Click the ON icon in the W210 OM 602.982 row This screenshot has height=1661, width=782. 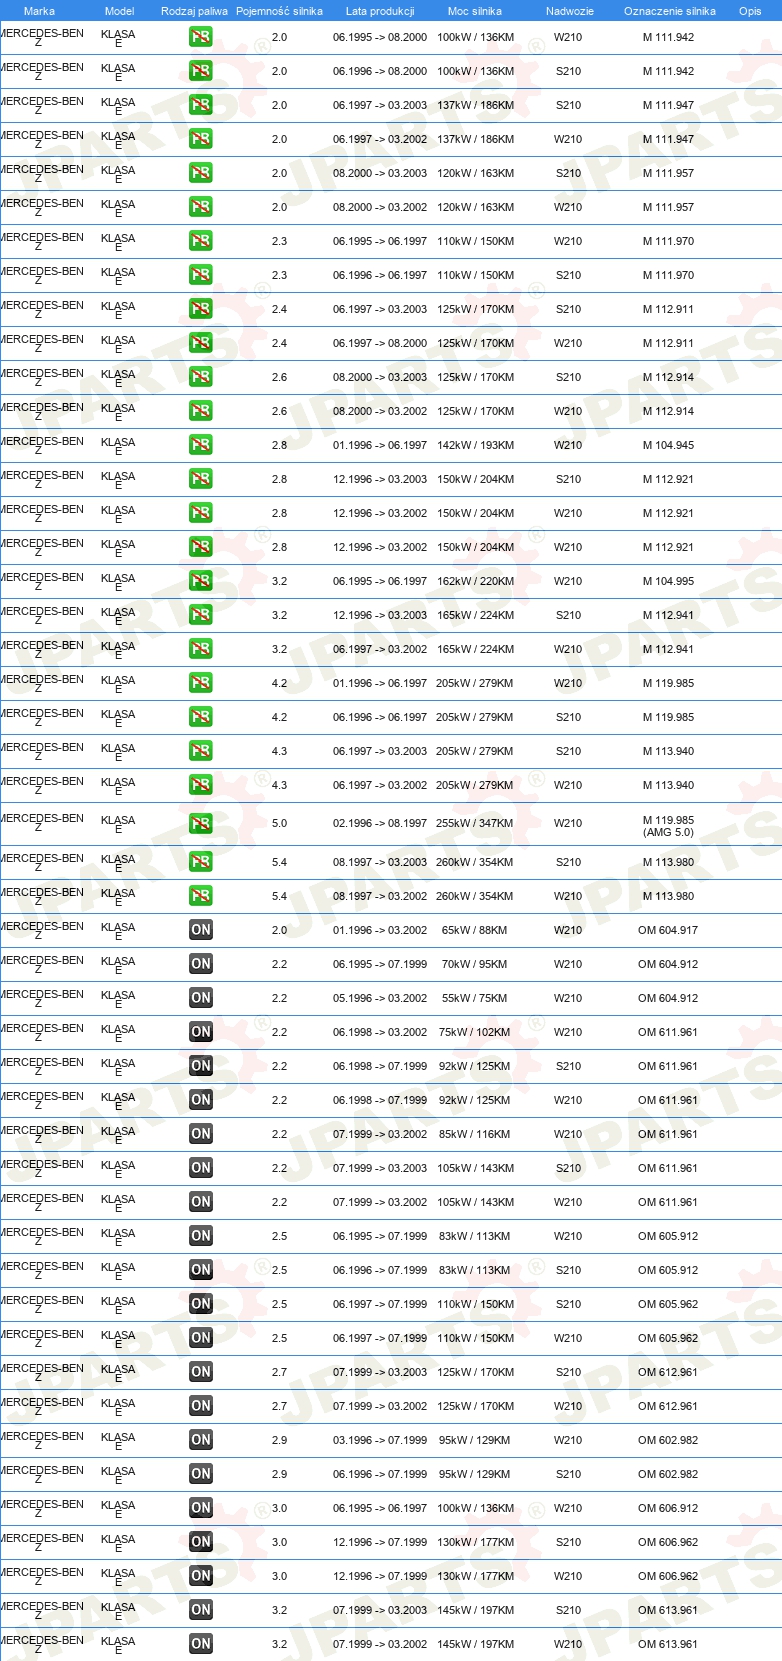click(201, 1440)
